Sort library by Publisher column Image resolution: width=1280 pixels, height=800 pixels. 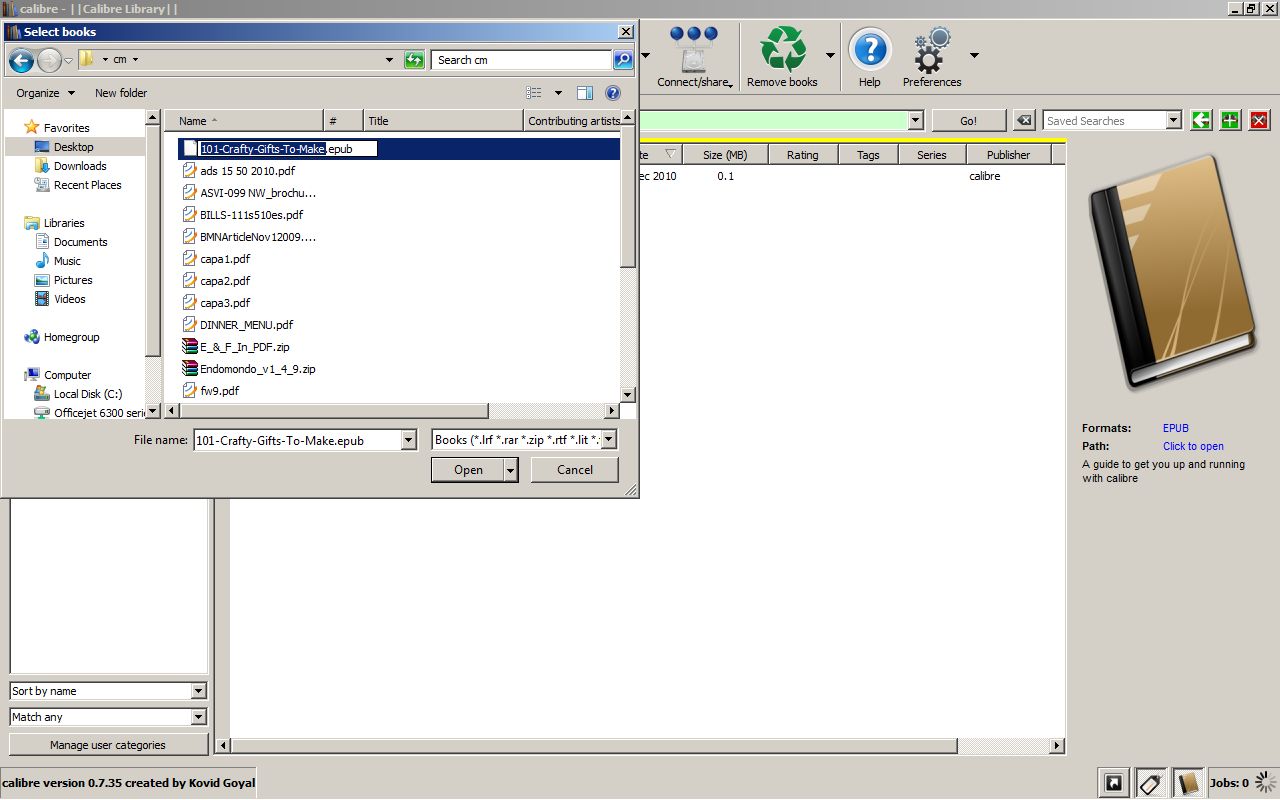(1008, 155)
